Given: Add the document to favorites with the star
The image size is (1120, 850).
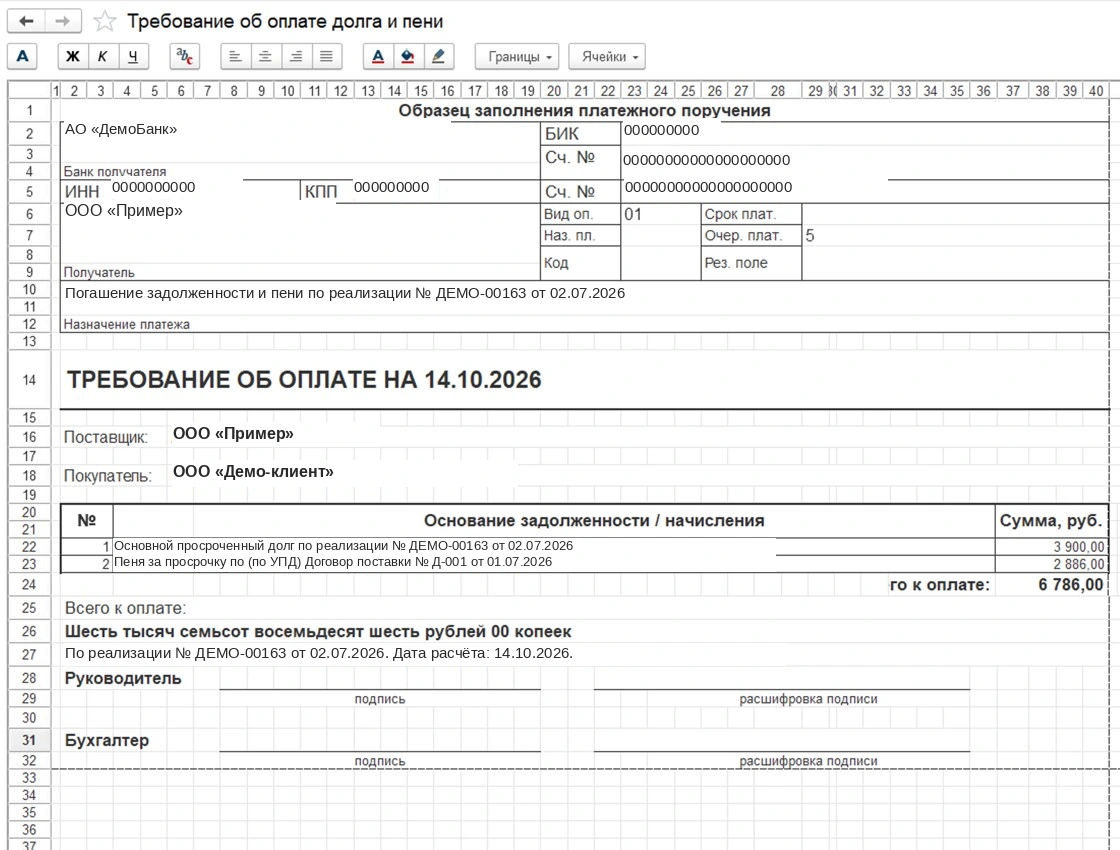Looking at the screenshot, I should [104, 21].
